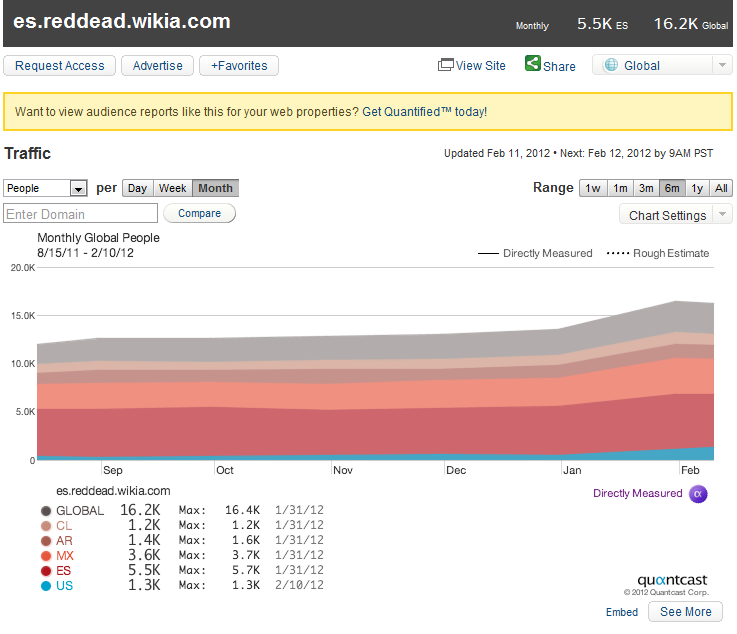Click the purple Directly Measured alpha badge
737x634 pixels.
click(x=698, y=494)
